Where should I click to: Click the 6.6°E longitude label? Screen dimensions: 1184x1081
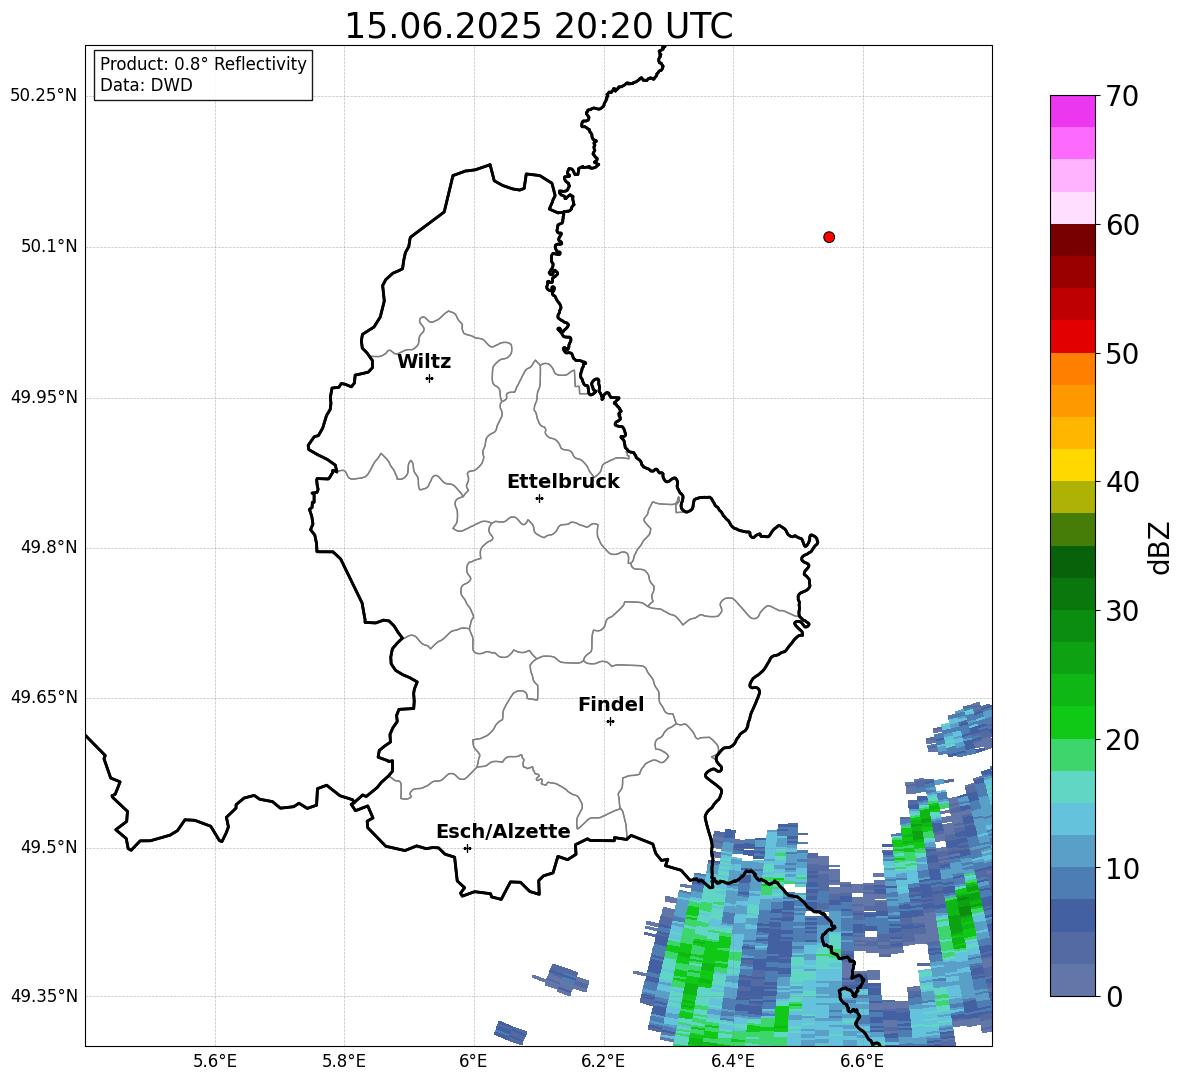(x=862, y=1061)
